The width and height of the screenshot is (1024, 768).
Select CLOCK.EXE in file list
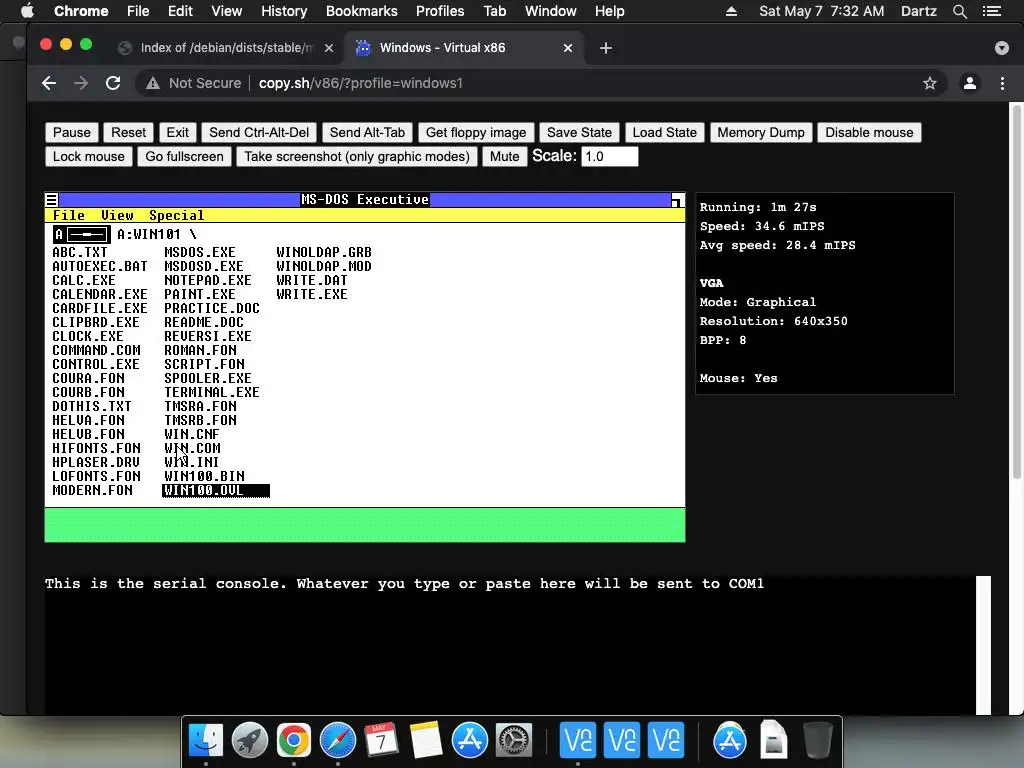(x=88, y=336)
